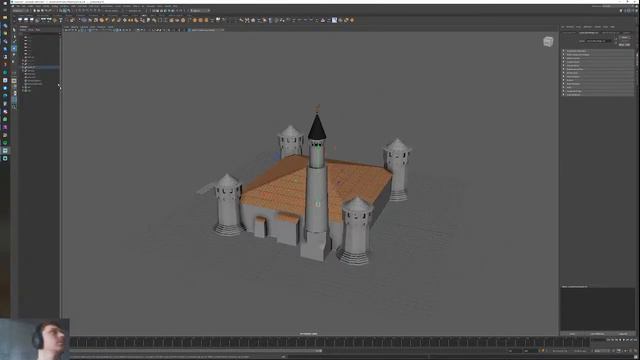Activate the highlighted Move tool in toolbox
Viewport: 640px width, 360px height.
(x=14, y=49)
